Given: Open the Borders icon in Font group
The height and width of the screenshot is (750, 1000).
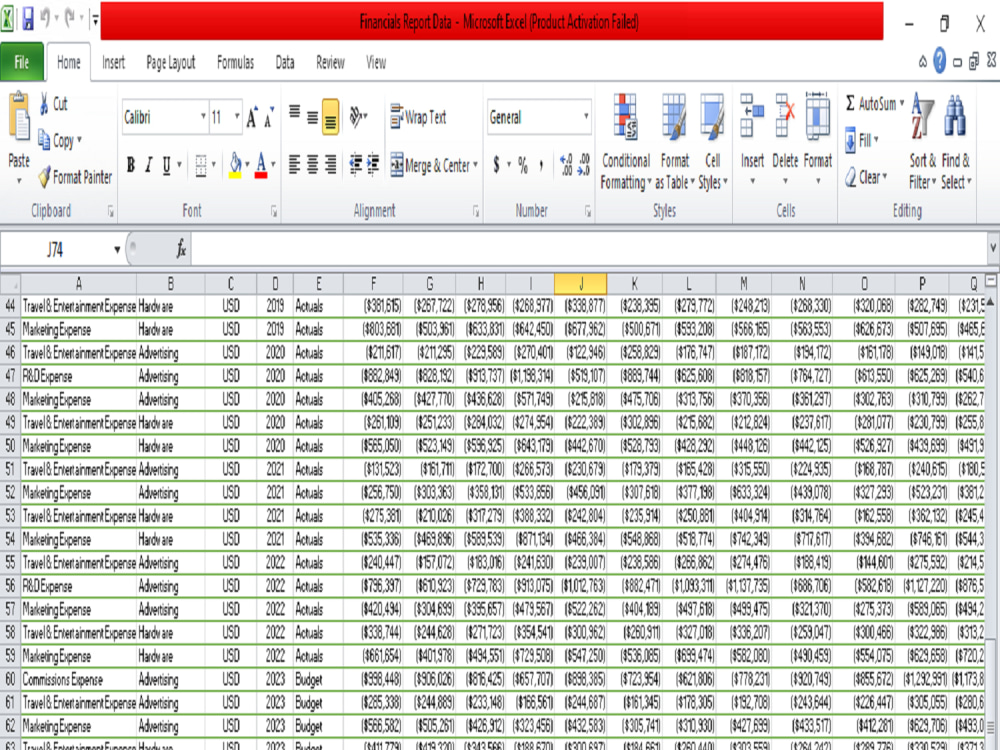Looking at the screenshot, I should pyautogui.click(x=201, y=165).
